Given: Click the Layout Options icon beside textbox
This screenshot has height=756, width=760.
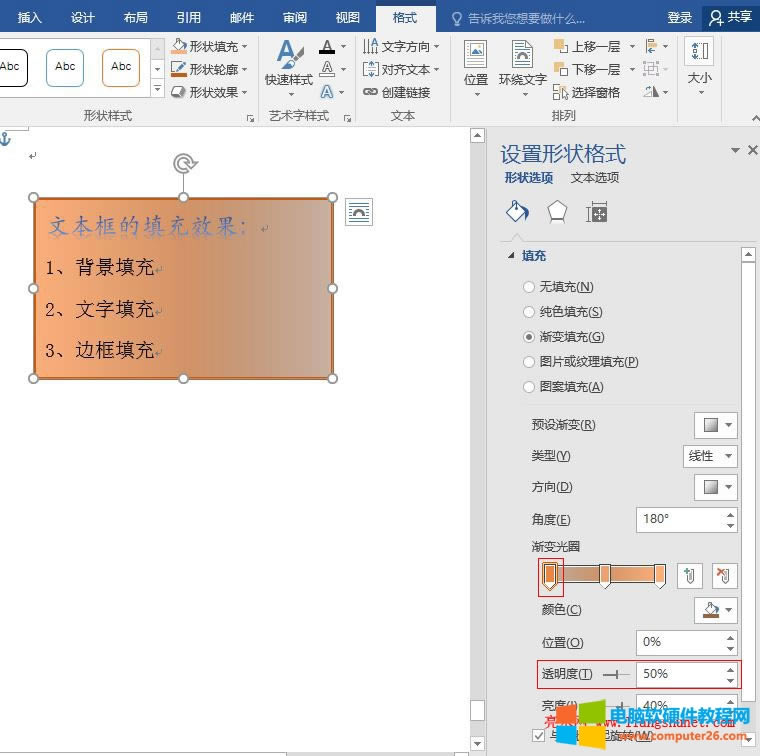Looking at the screenshot, I should coord(359,211).
